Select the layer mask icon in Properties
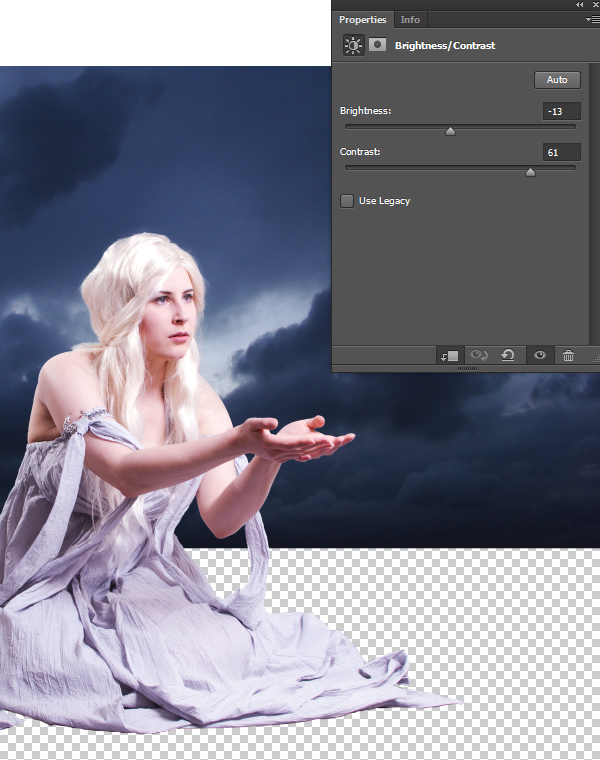 coord(377,45)
